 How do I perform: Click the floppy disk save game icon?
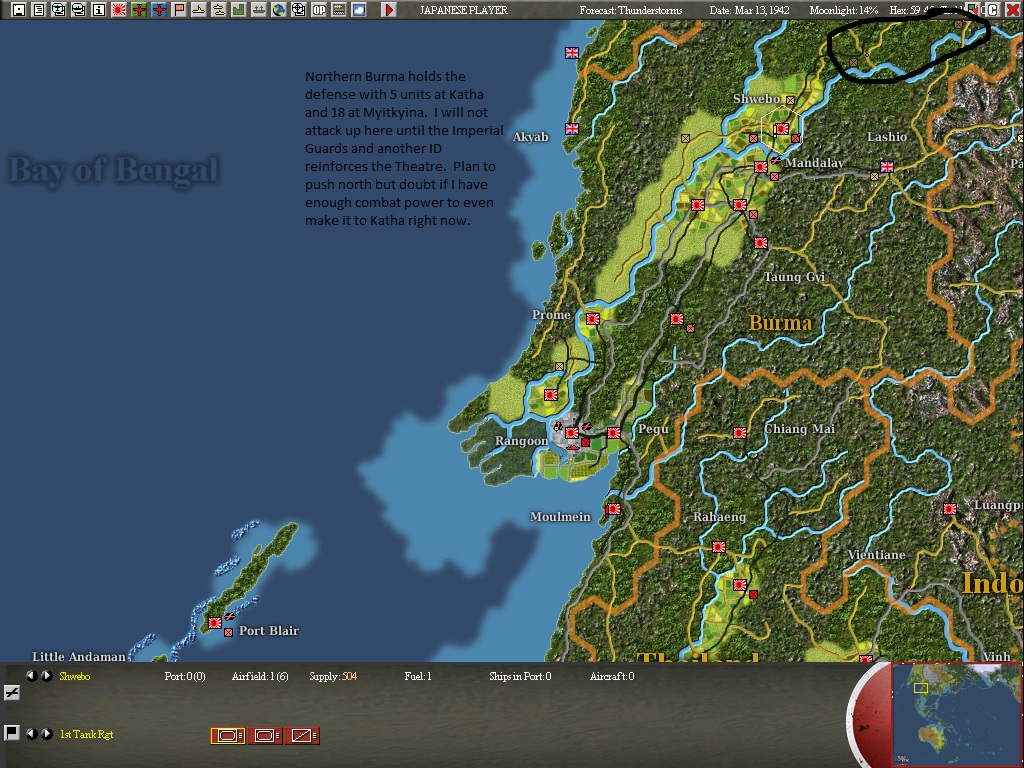click(19, 10)
